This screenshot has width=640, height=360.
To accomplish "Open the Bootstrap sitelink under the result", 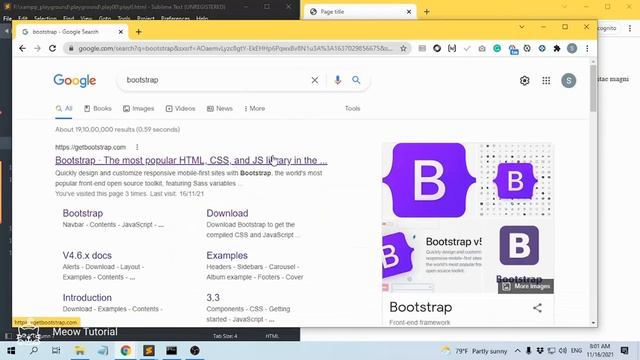I will [82, 213].
